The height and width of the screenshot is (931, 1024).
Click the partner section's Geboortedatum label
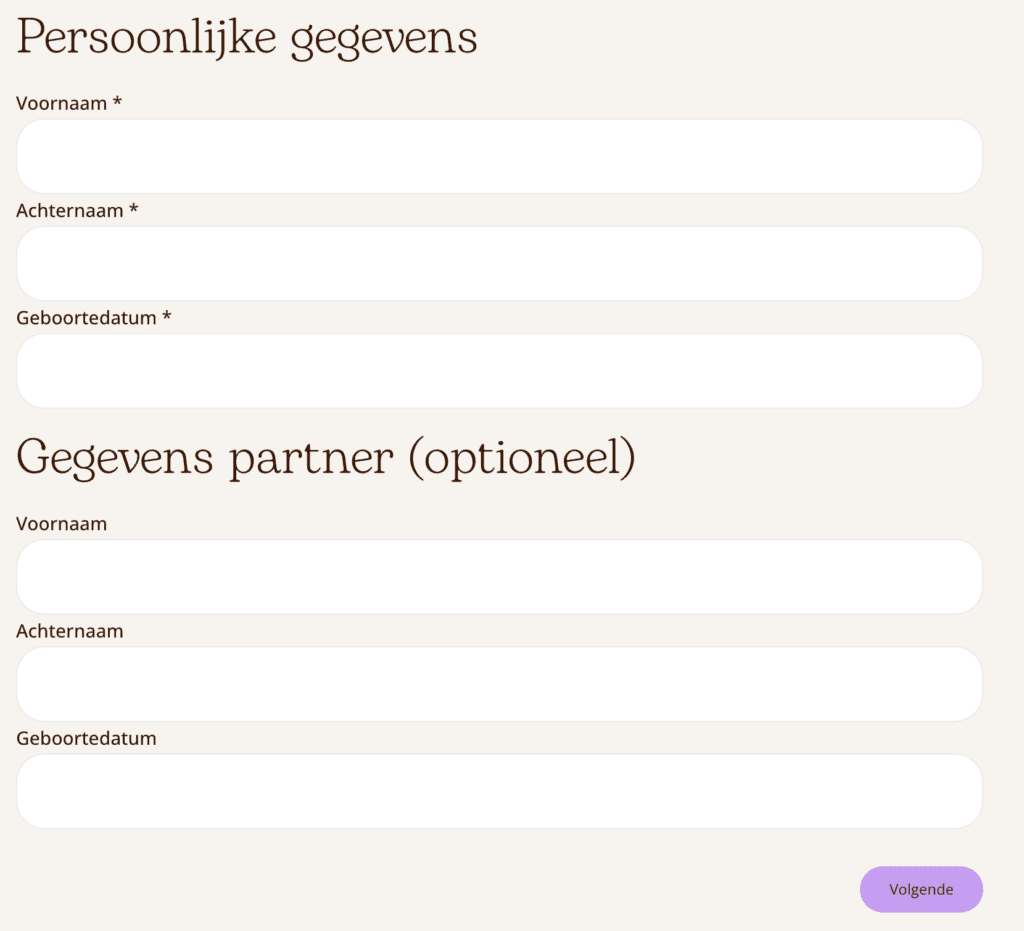point(86,738)
